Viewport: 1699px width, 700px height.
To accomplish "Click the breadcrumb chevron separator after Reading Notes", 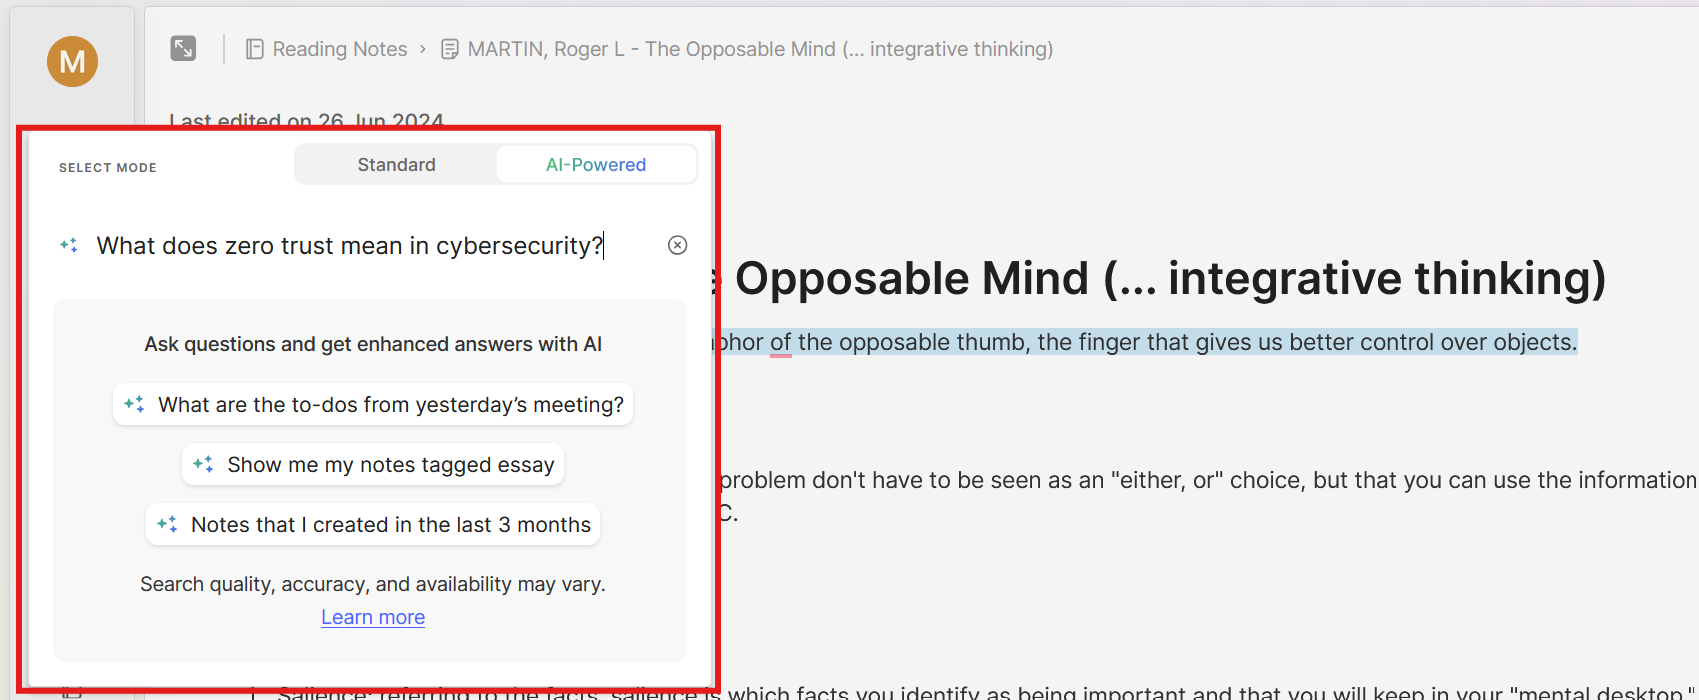I will 423,49.
